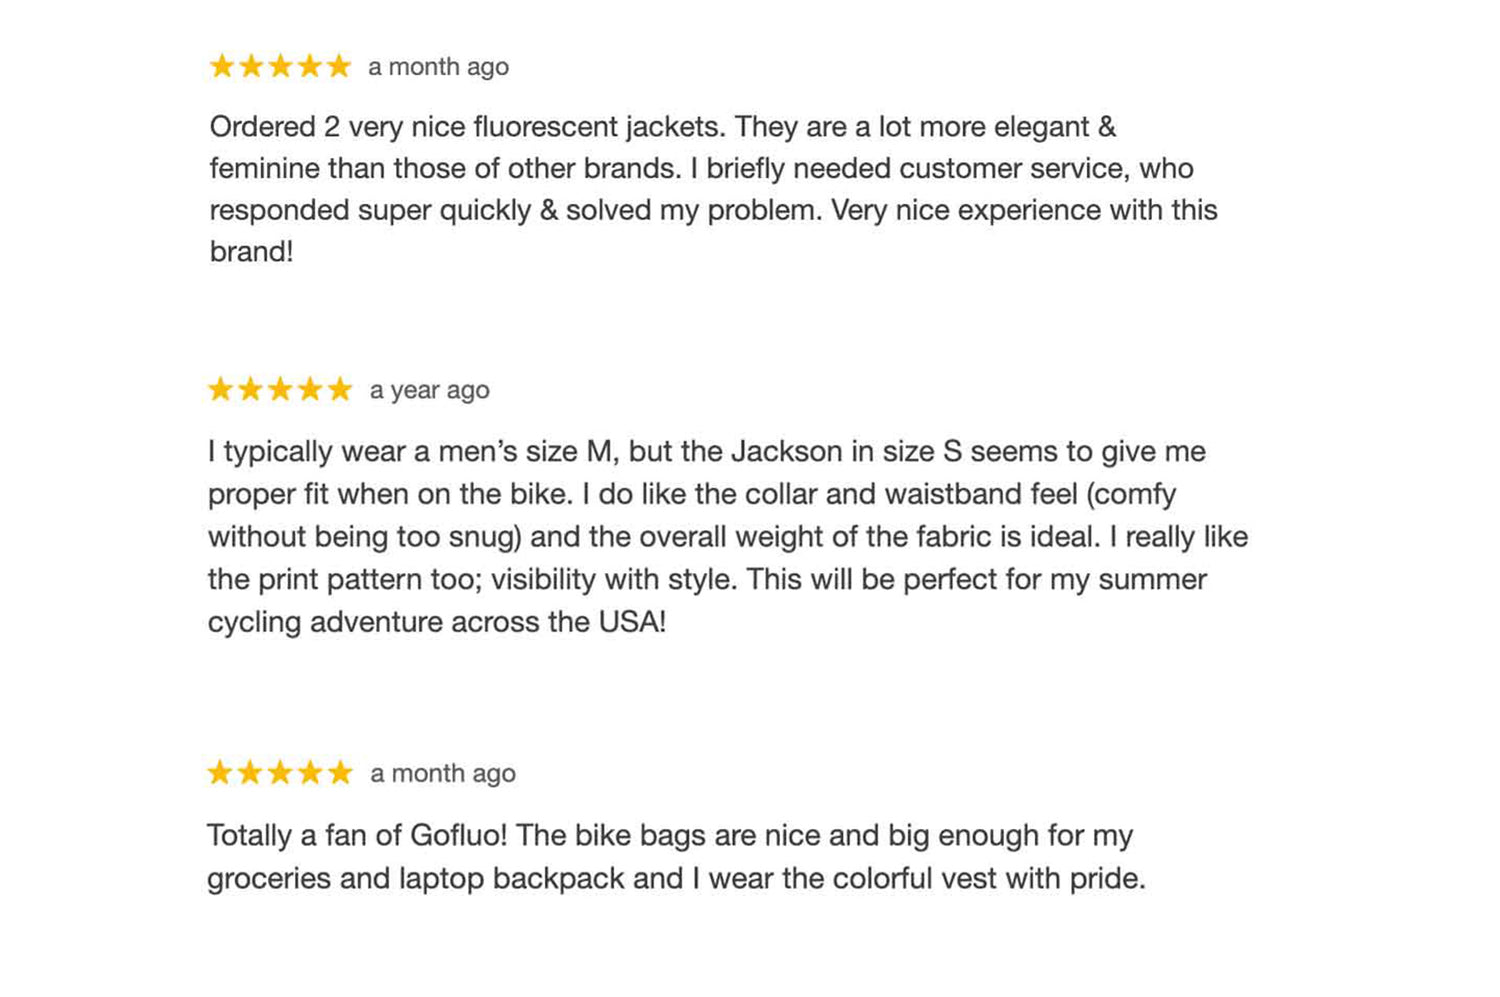Click the first star of the fluorescent jackets review
Image resolution: width=1500 pixels, height=997 pixels.
point(222,67)
